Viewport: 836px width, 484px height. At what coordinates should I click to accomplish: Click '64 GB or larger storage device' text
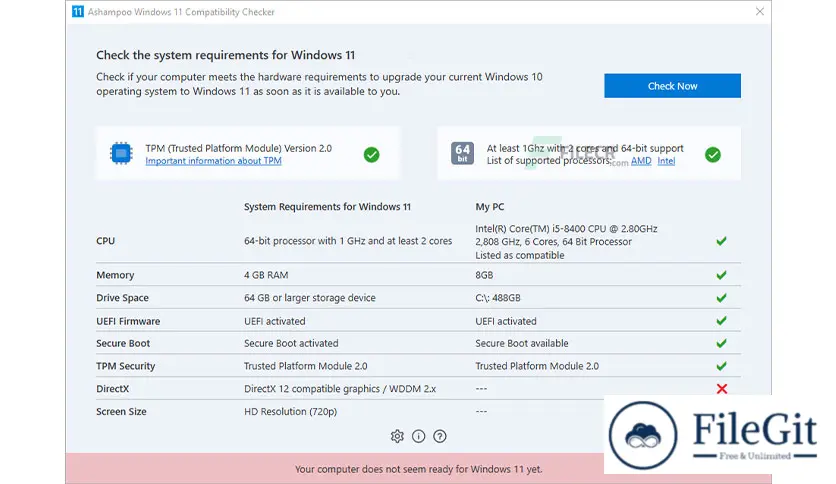tap(310, 298)
